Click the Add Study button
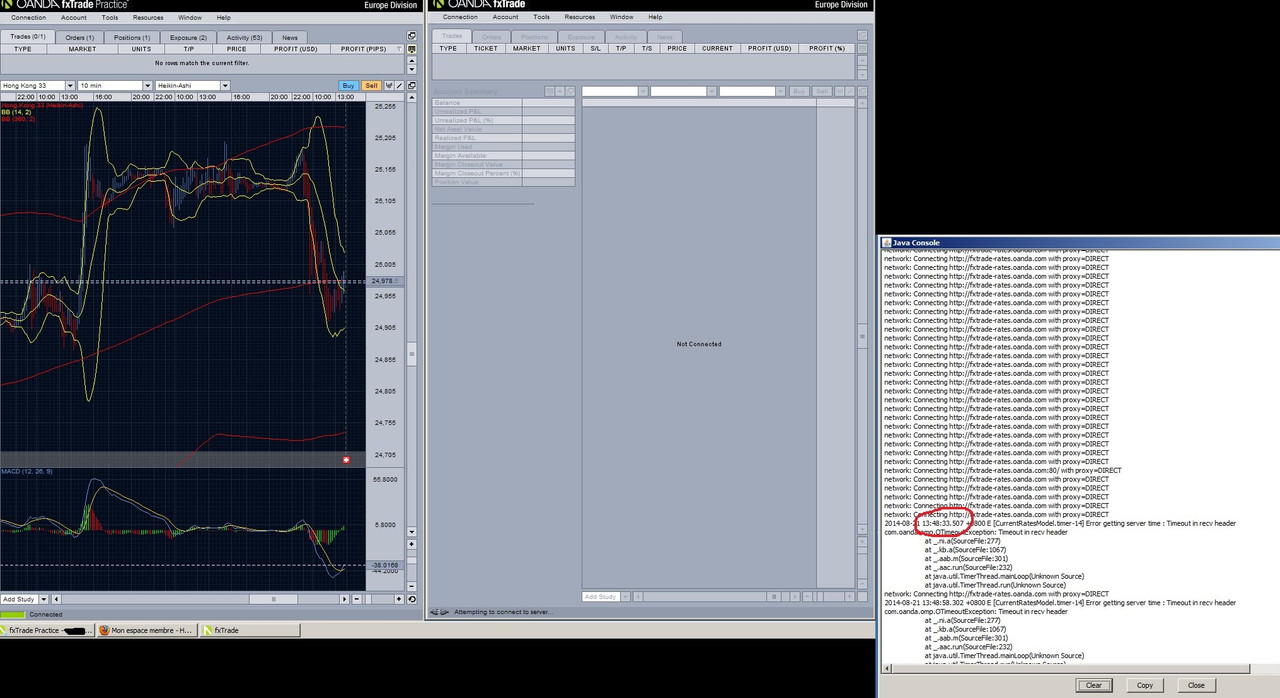 (x=19, y=599)
